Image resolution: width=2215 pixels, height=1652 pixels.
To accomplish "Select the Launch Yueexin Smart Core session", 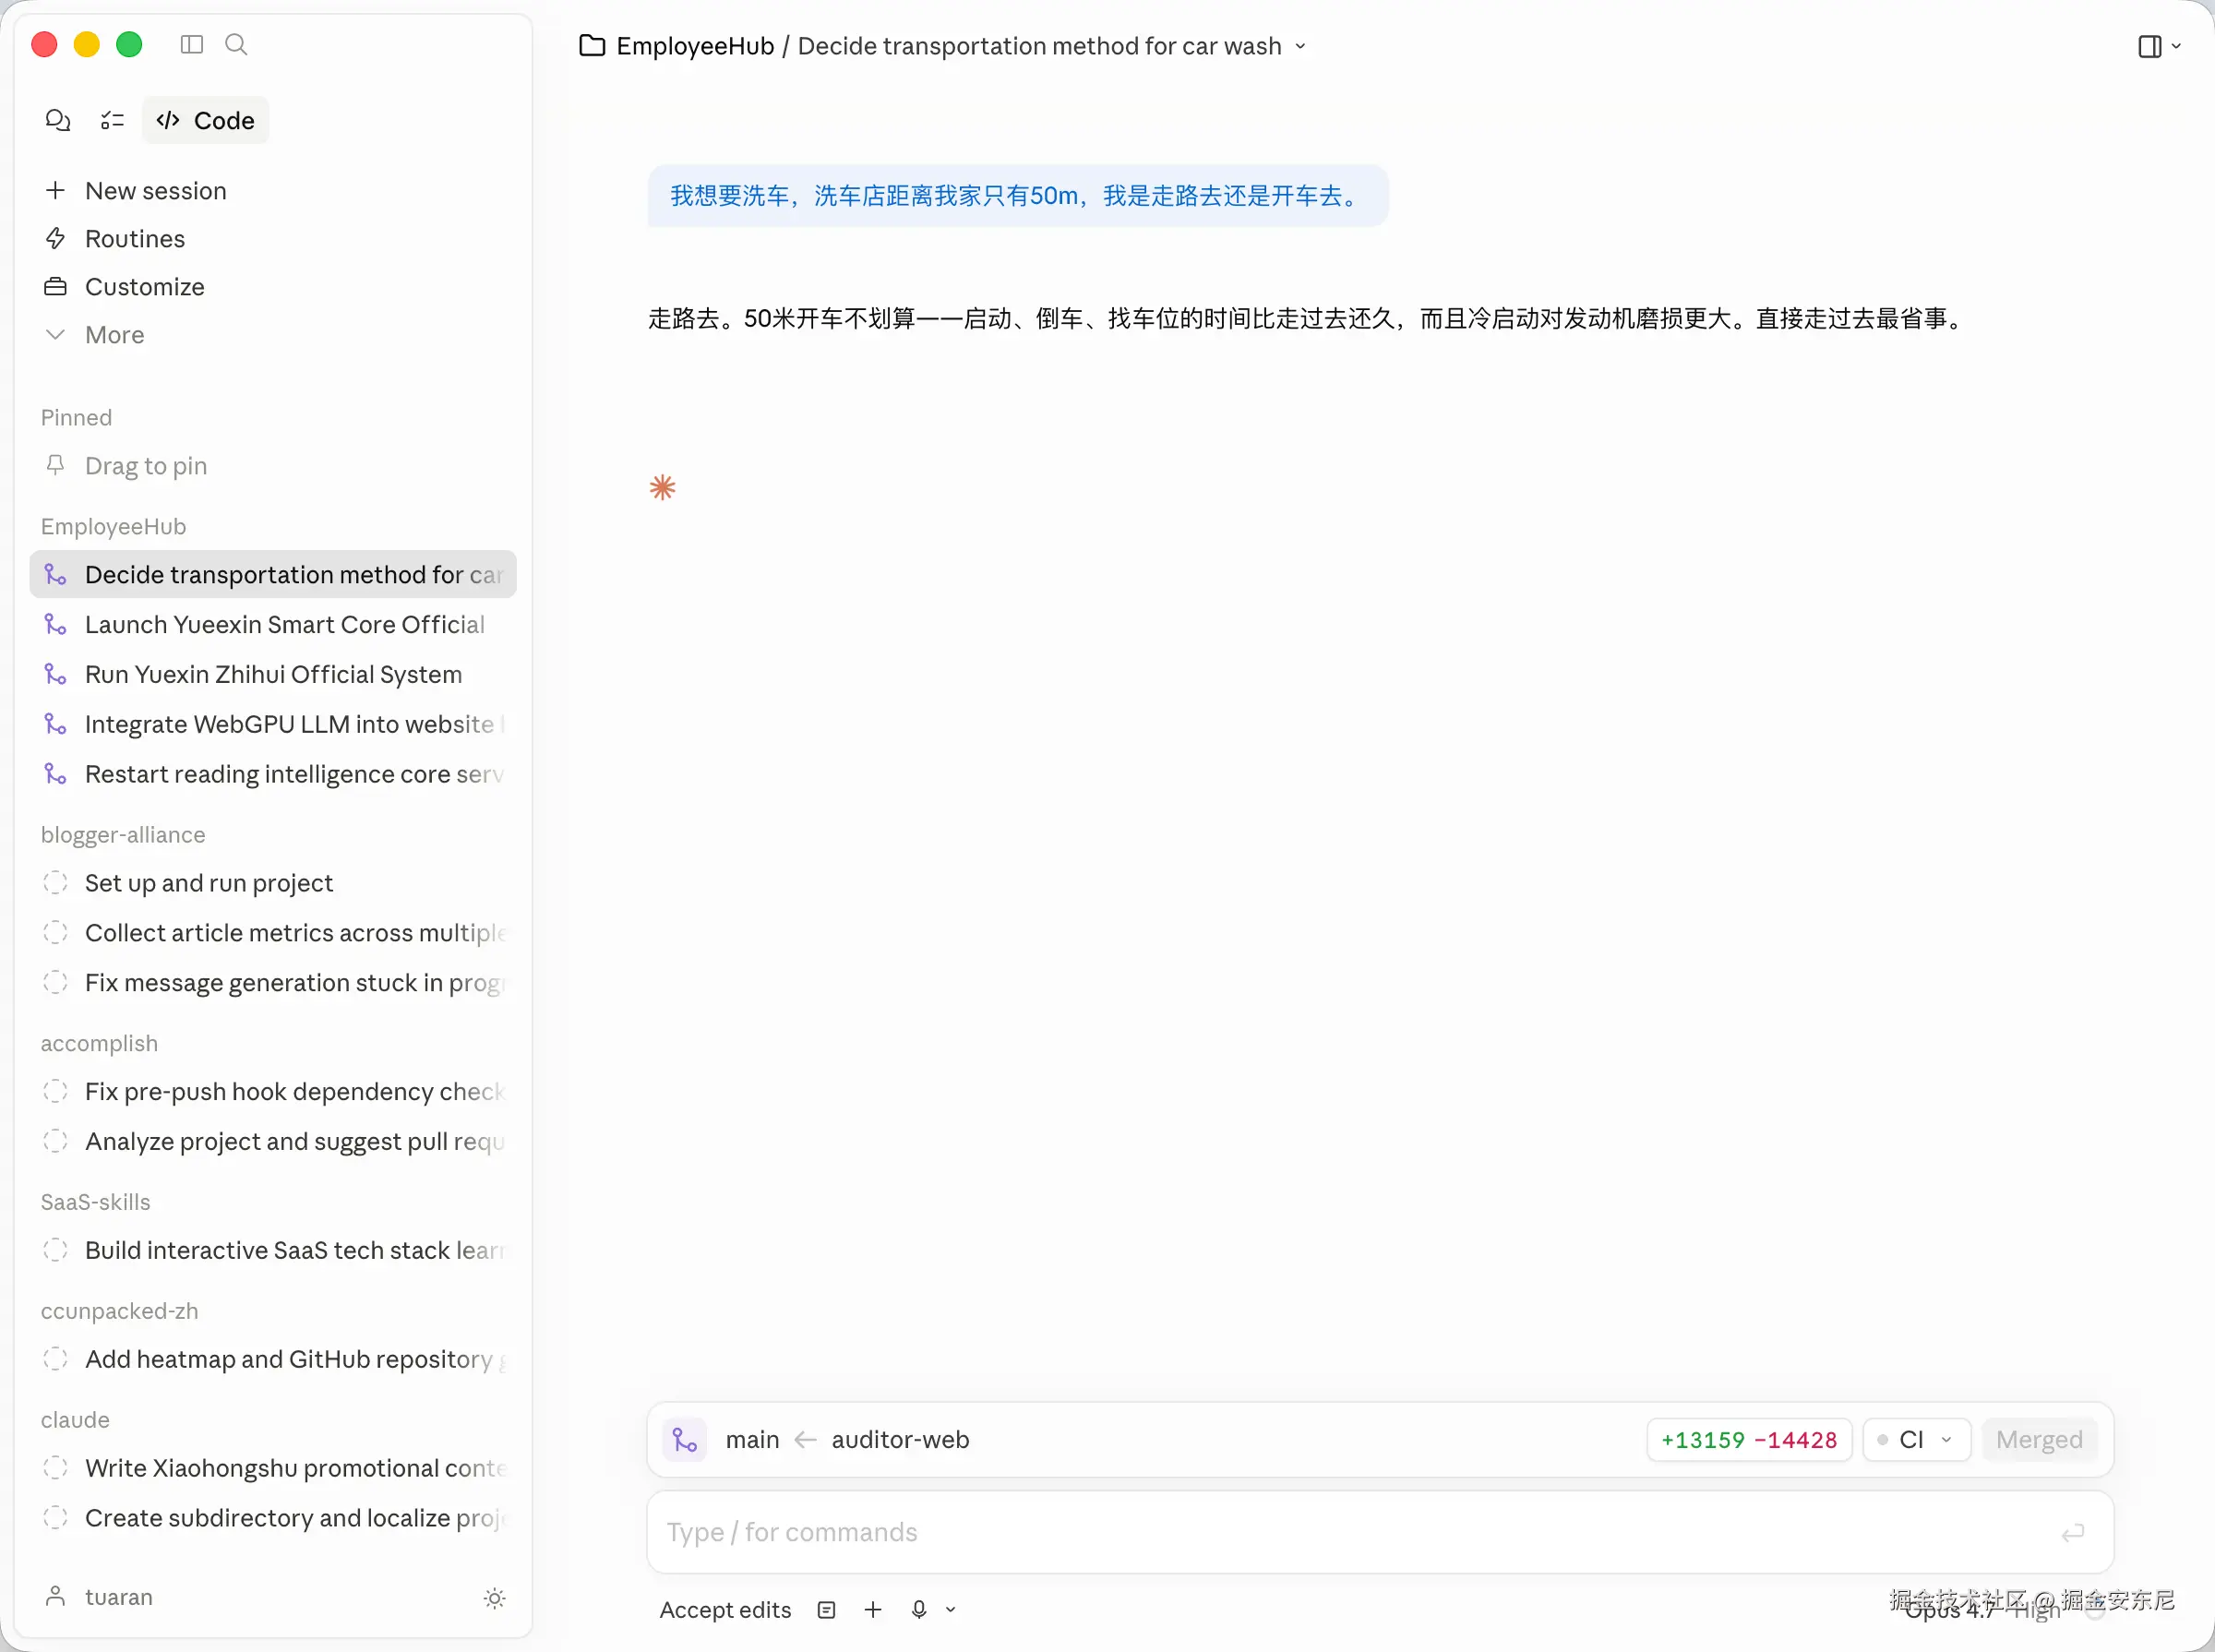I will (x=283, y=624).
